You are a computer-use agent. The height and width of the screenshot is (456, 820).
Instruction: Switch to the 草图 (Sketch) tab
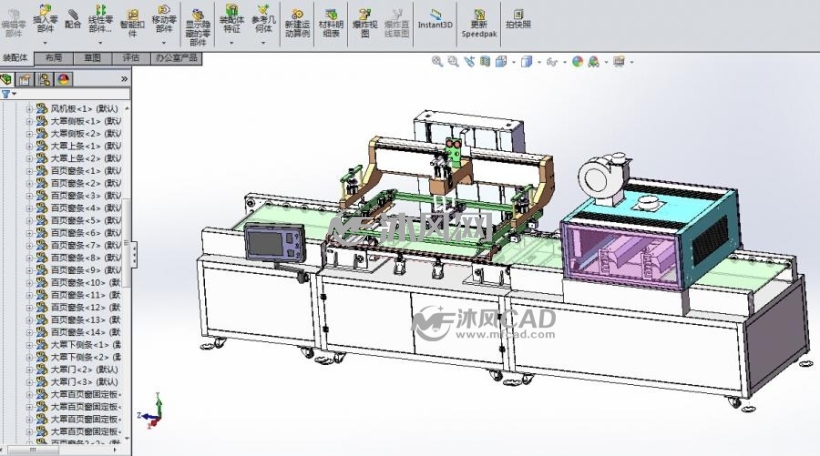(93, 58)
